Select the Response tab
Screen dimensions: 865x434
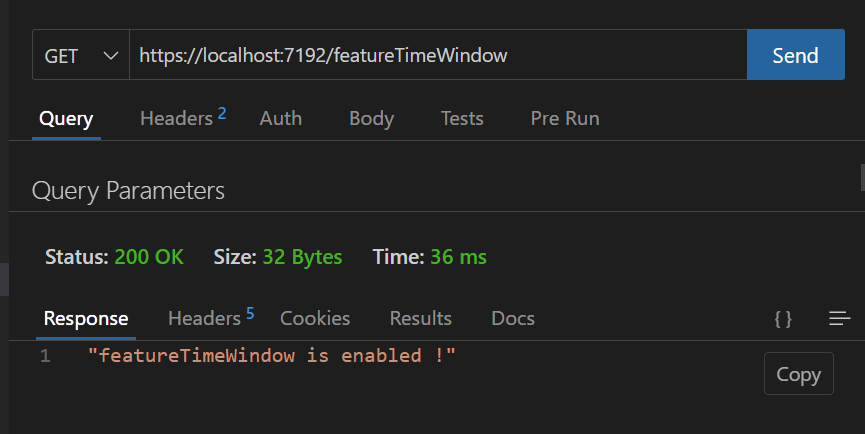86,319
